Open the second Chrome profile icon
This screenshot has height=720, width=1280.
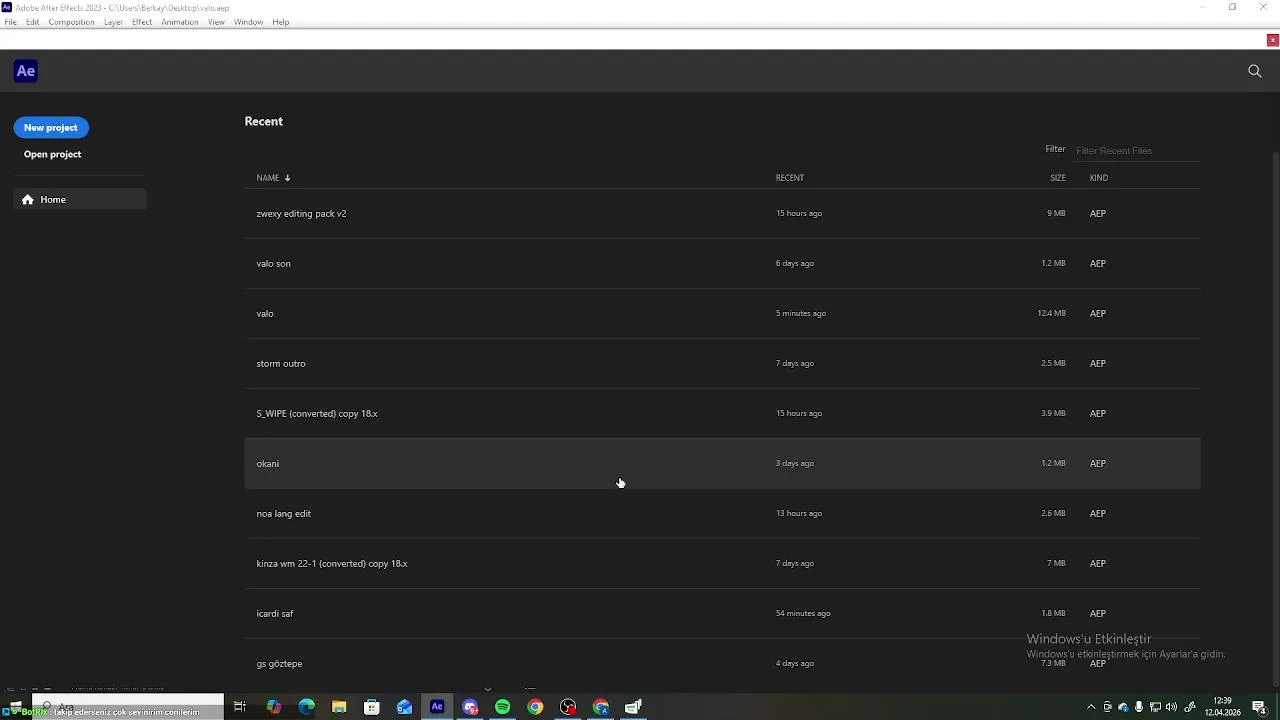(x=601, y=707)
